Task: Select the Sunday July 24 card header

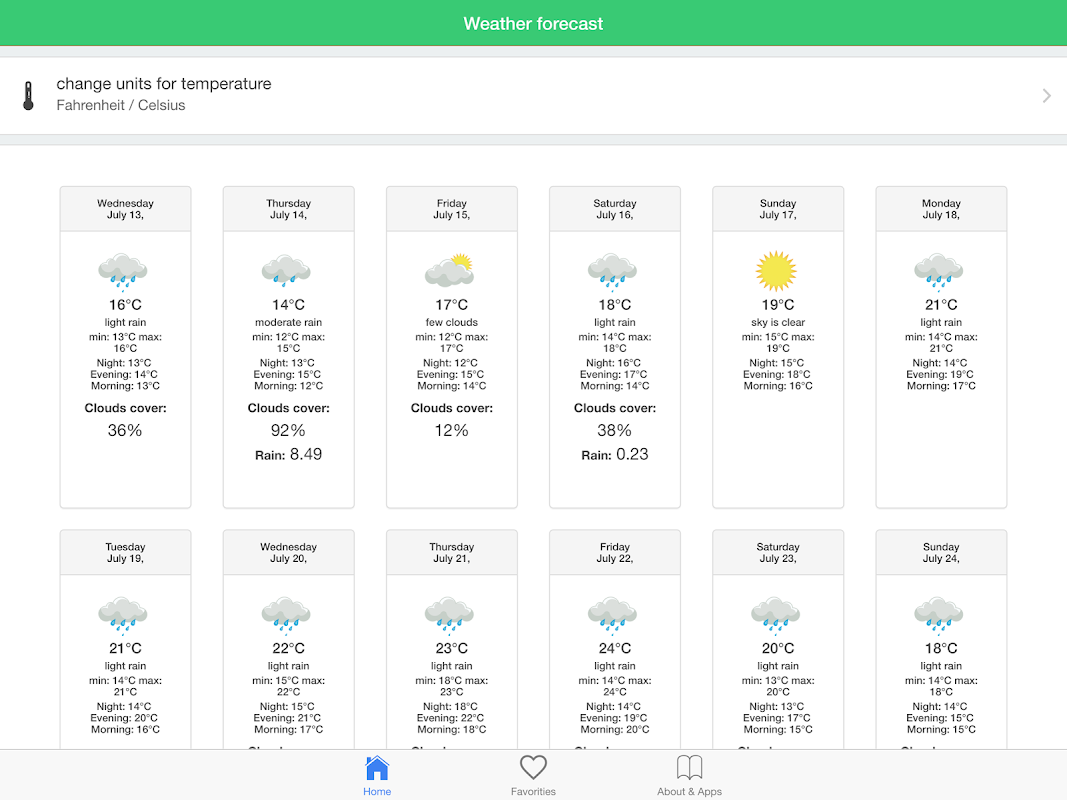Action: (941, 552)
